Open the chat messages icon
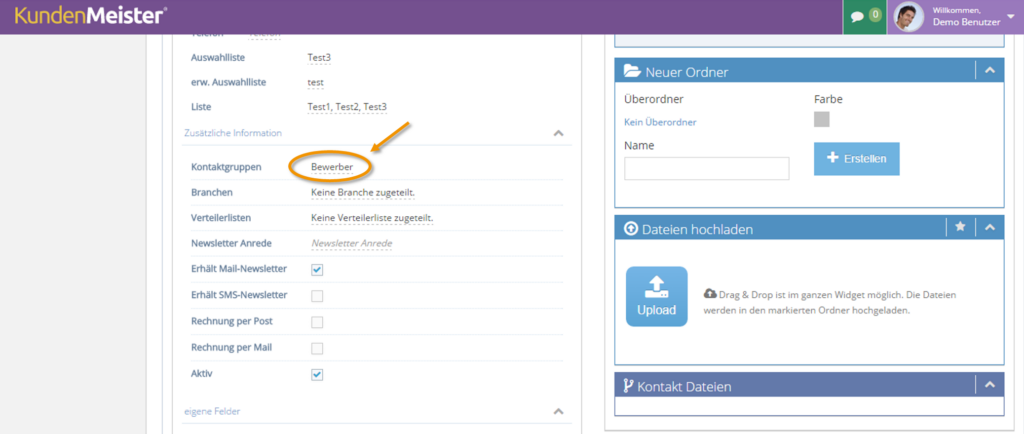The width and height of the screenshot is (1024, 434). point(857,17)
